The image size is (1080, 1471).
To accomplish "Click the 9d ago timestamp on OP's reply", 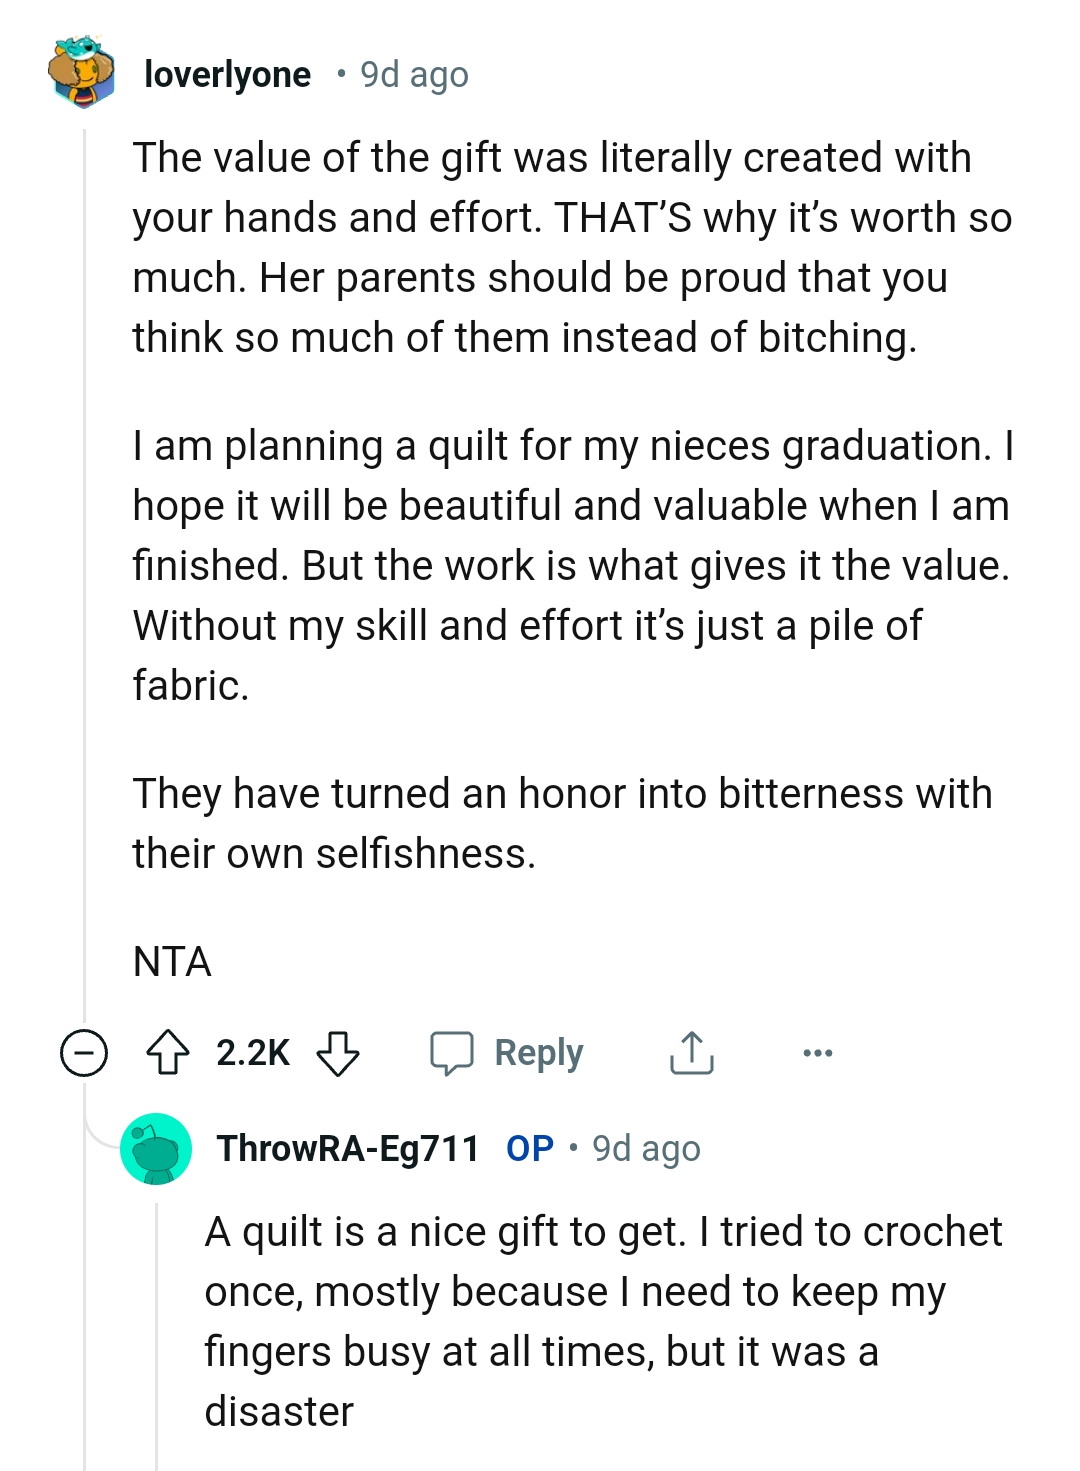I will 644,1148.
